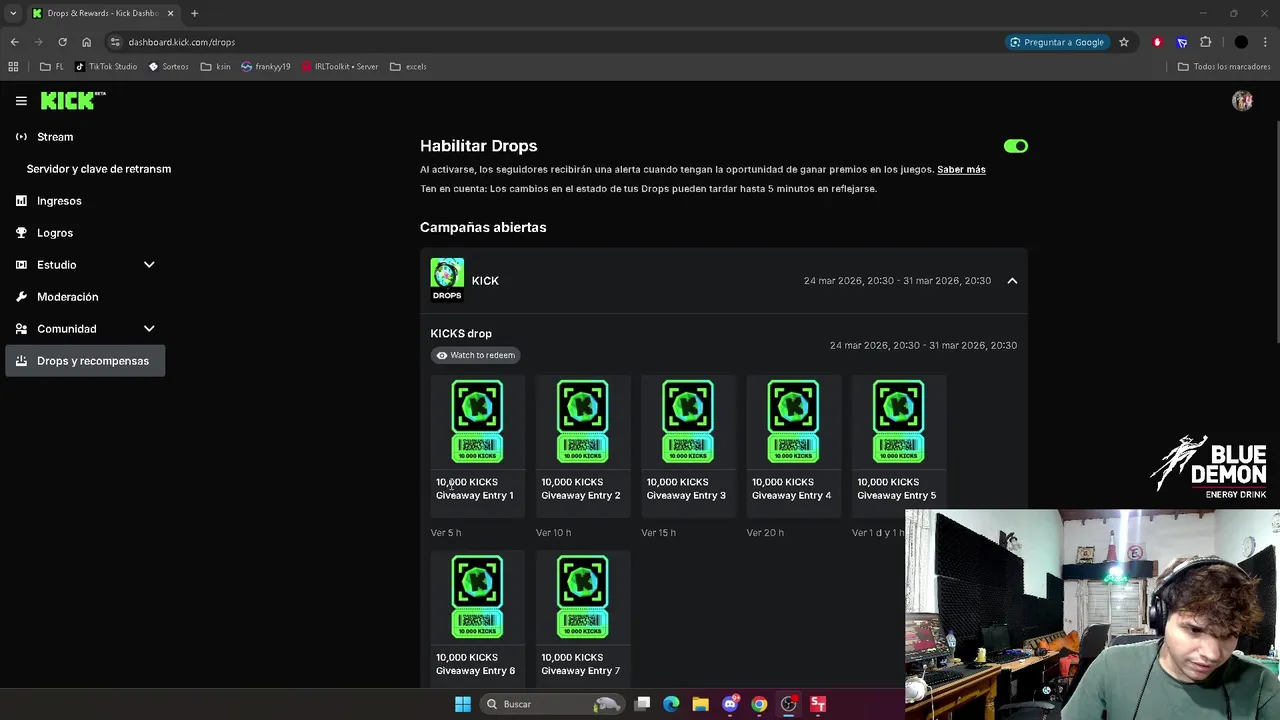Click the 'Ver 10 h' text
1280x720 pixels.
click(x=553, y=533)
